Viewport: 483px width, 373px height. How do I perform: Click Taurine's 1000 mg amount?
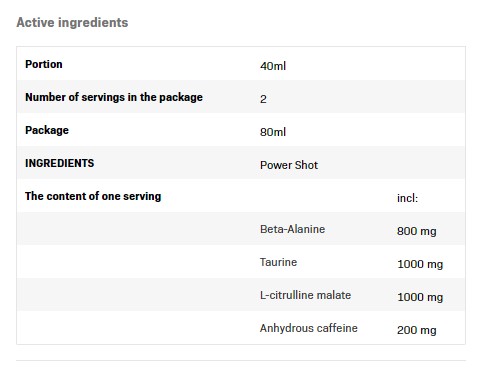point(420,264)
